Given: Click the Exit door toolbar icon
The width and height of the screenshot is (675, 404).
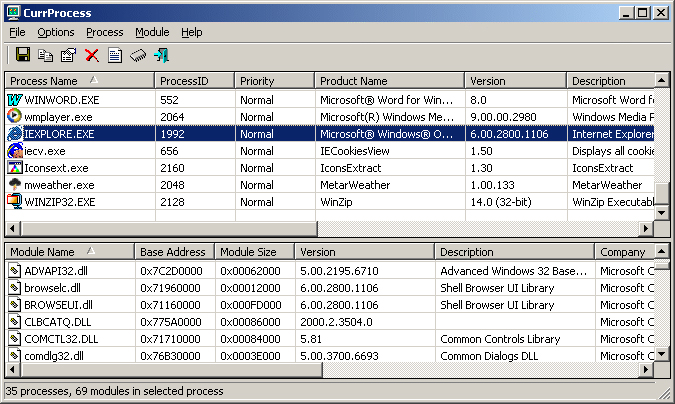Looking at the screenshot, I should (161, 55).
